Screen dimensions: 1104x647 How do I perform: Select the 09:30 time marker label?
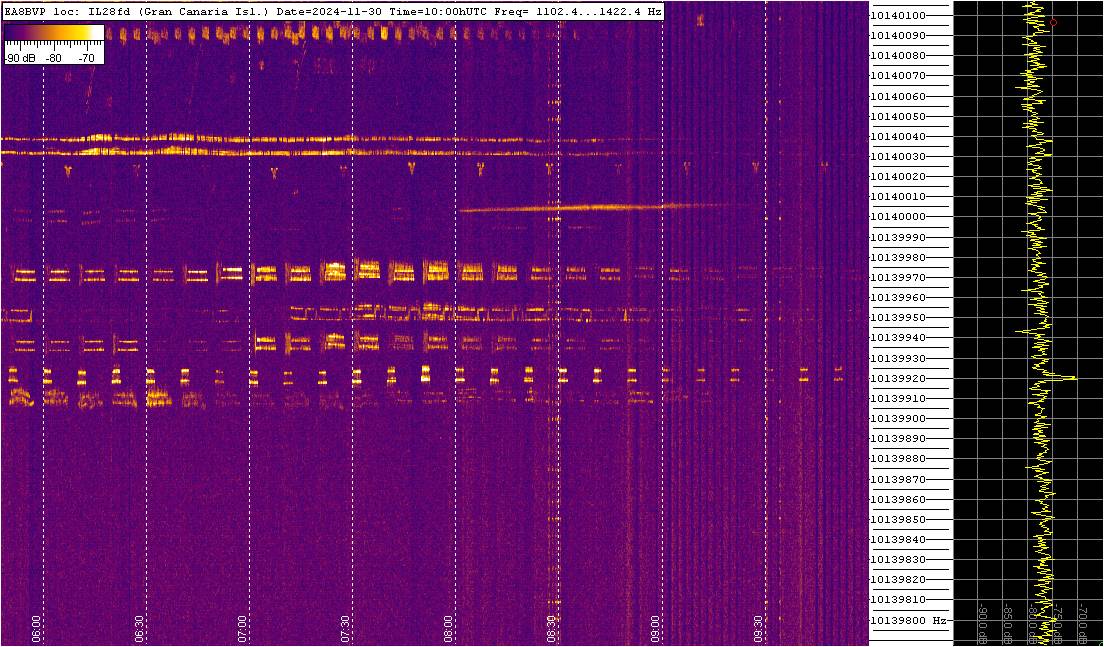(x=758, y=629)
